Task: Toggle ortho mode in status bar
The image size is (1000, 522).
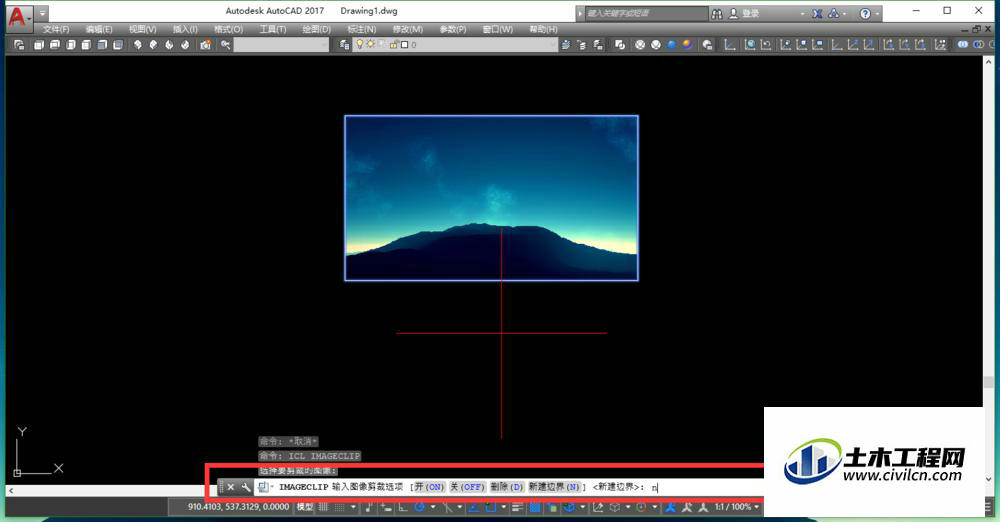Action: (403, 507)
